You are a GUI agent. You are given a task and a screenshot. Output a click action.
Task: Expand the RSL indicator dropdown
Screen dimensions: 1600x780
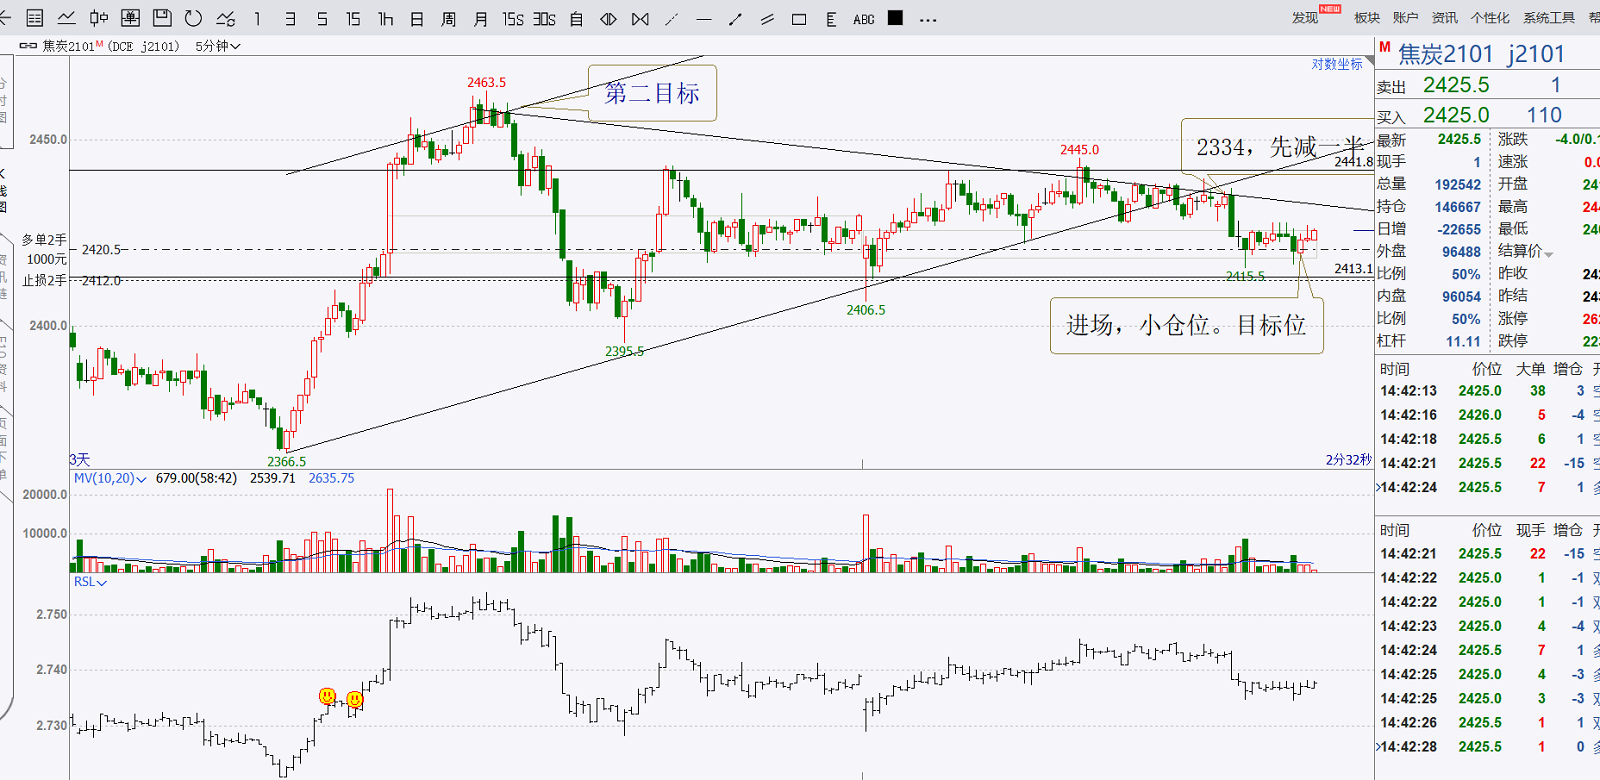pos(90,582)
